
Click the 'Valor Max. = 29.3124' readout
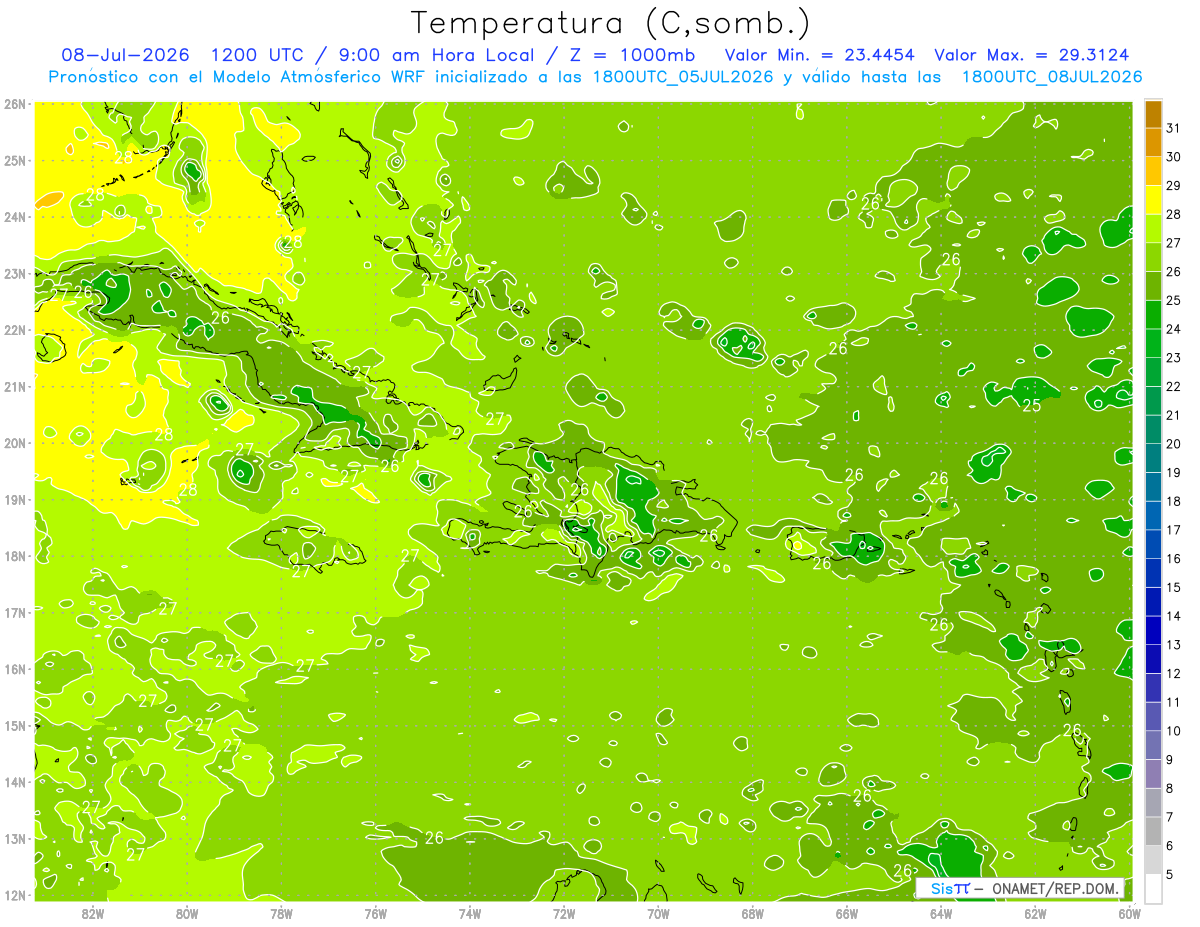pyautogui.click(x=1032, y=55)
